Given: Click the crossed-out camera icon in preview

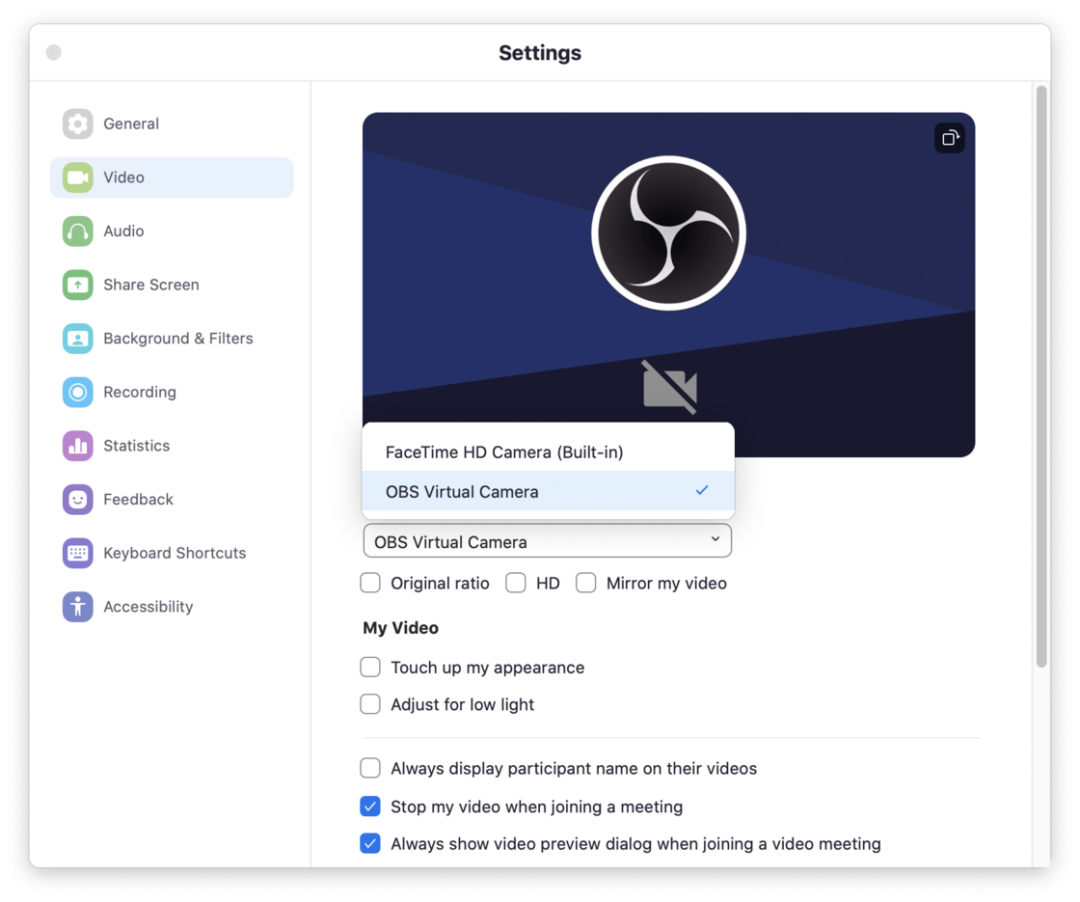Looking at the screenshot, I should point(669,388).
